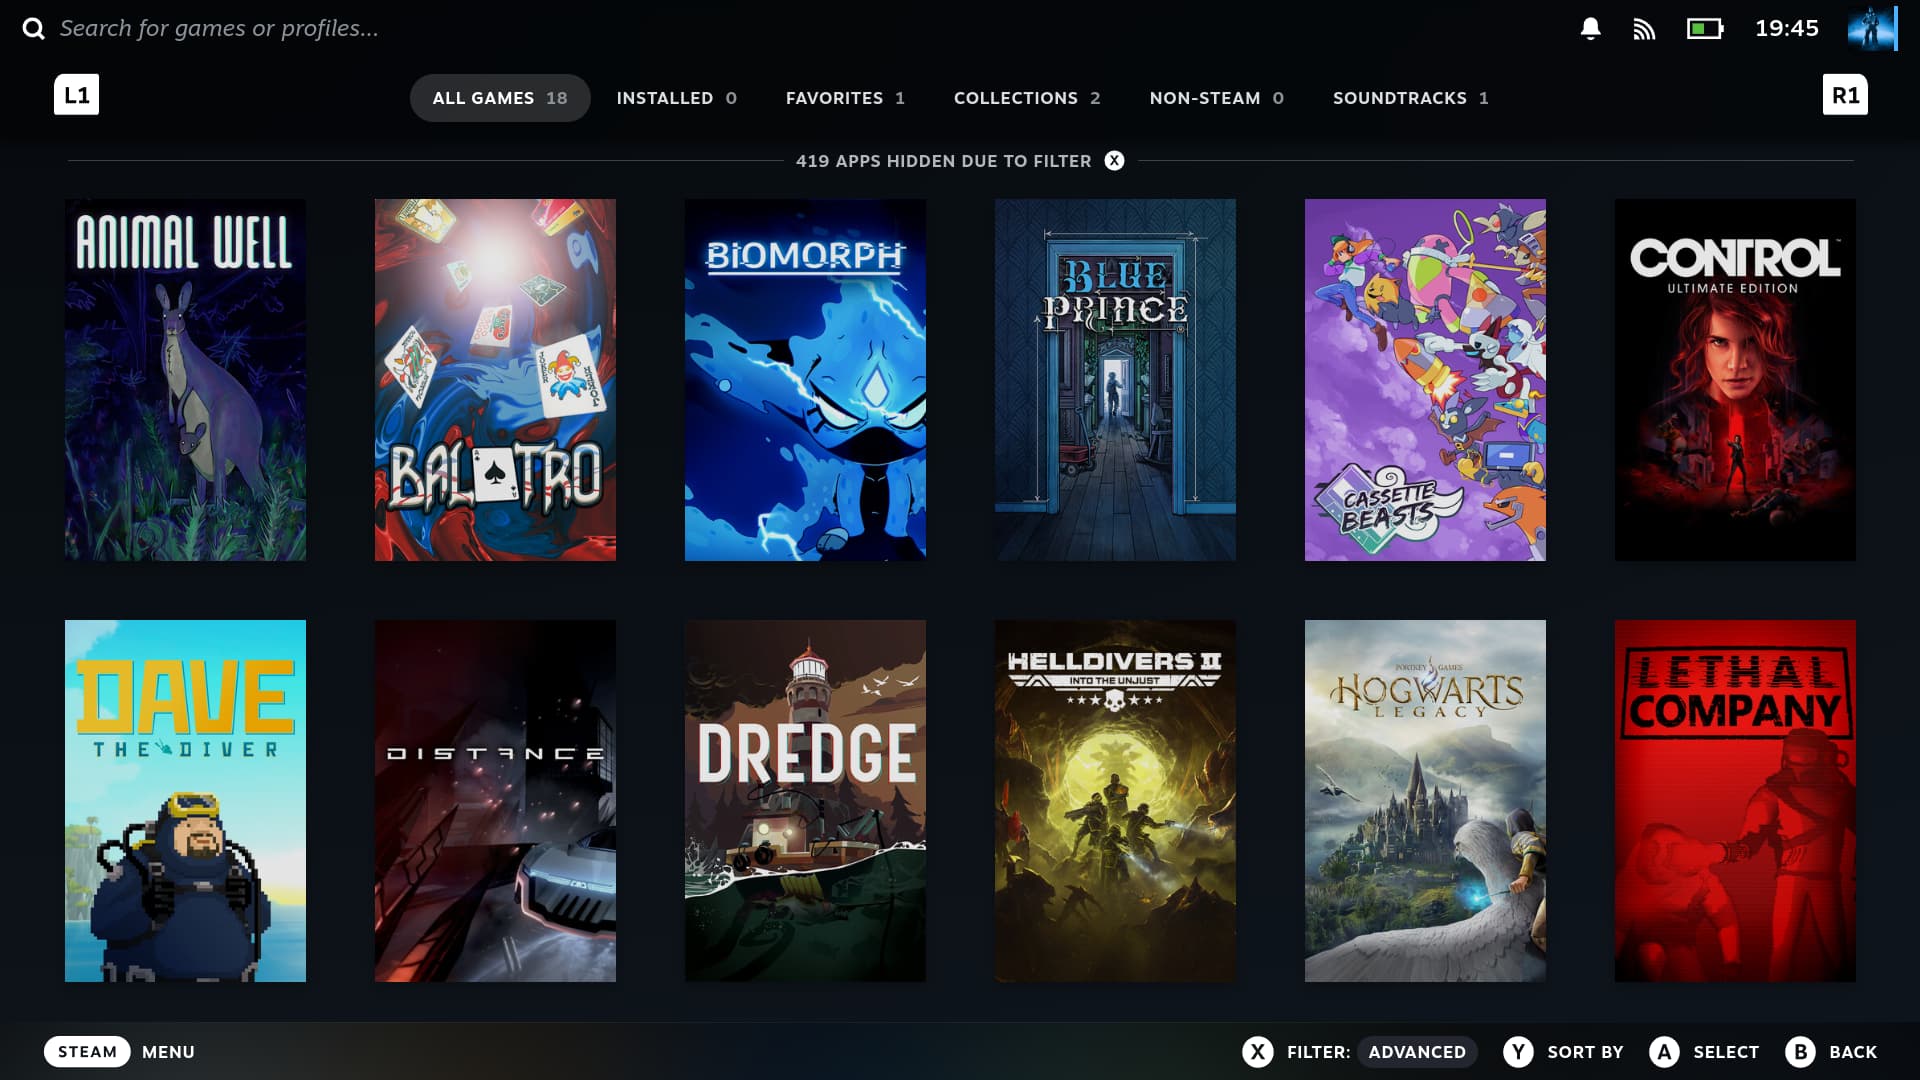Open the Steam menu button

pyautogui.click(x=87, y=1052)
